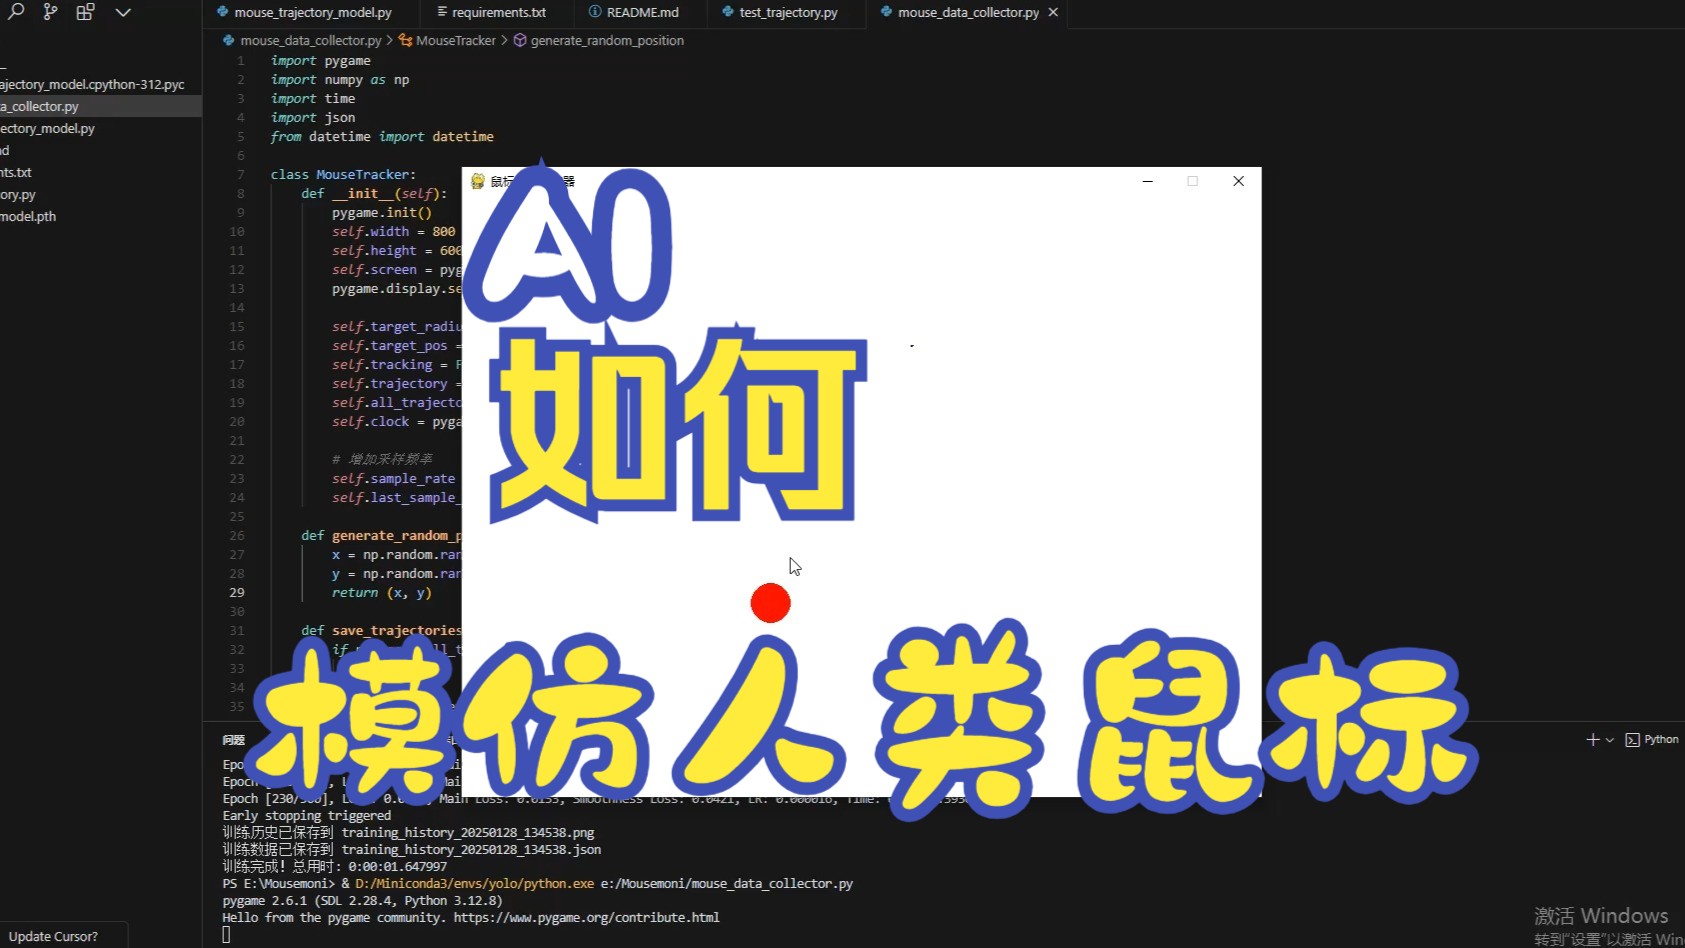This screenshot has width=1685, height=948.
Task: Open the pygame.org/contribute link in terminal
Action: (x=590, y=917)
